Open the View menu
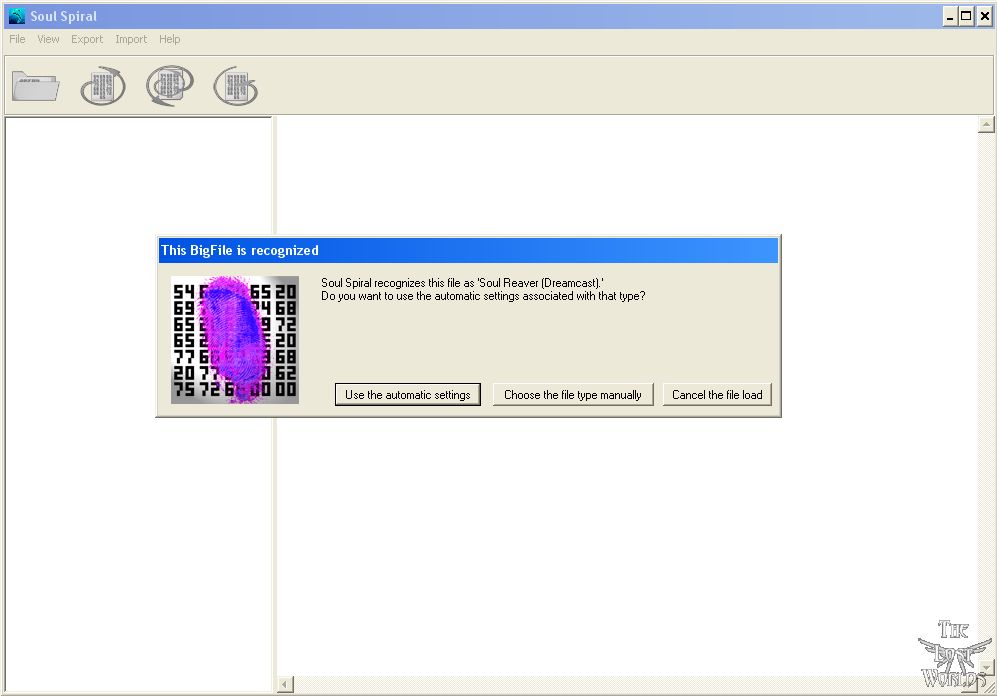The image size is (997, 696). click(x=48, y=39)
